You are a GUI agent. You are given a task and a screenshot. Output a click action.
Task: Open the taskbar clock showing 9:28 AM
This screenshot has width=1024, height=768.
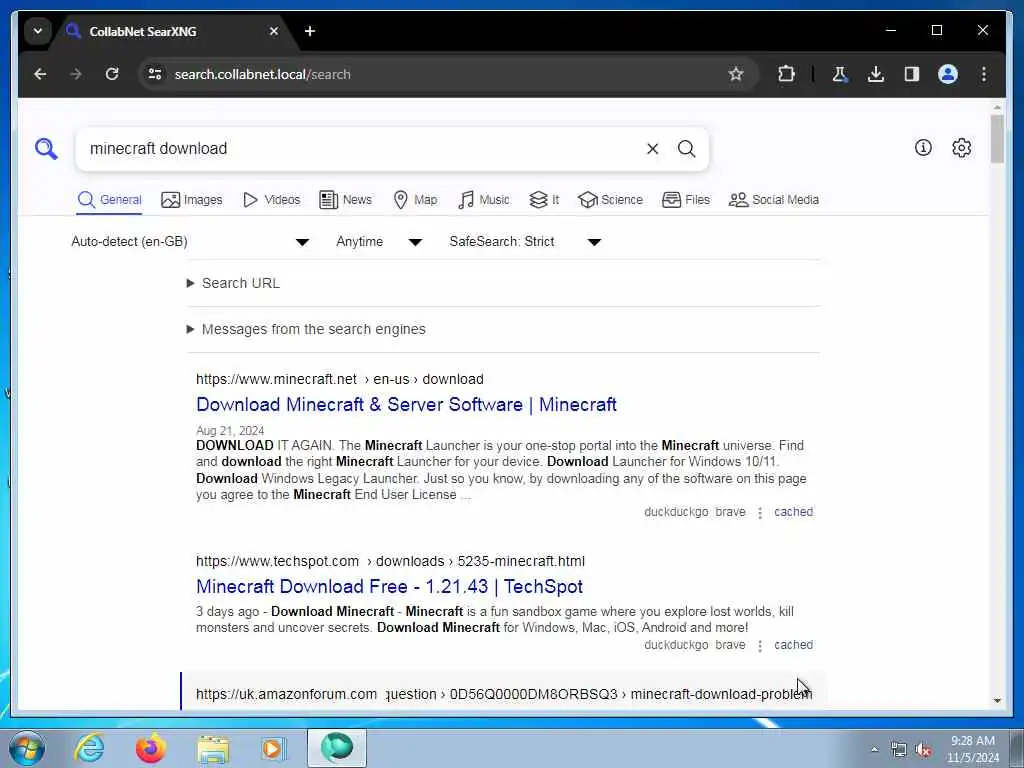(973, 749)
